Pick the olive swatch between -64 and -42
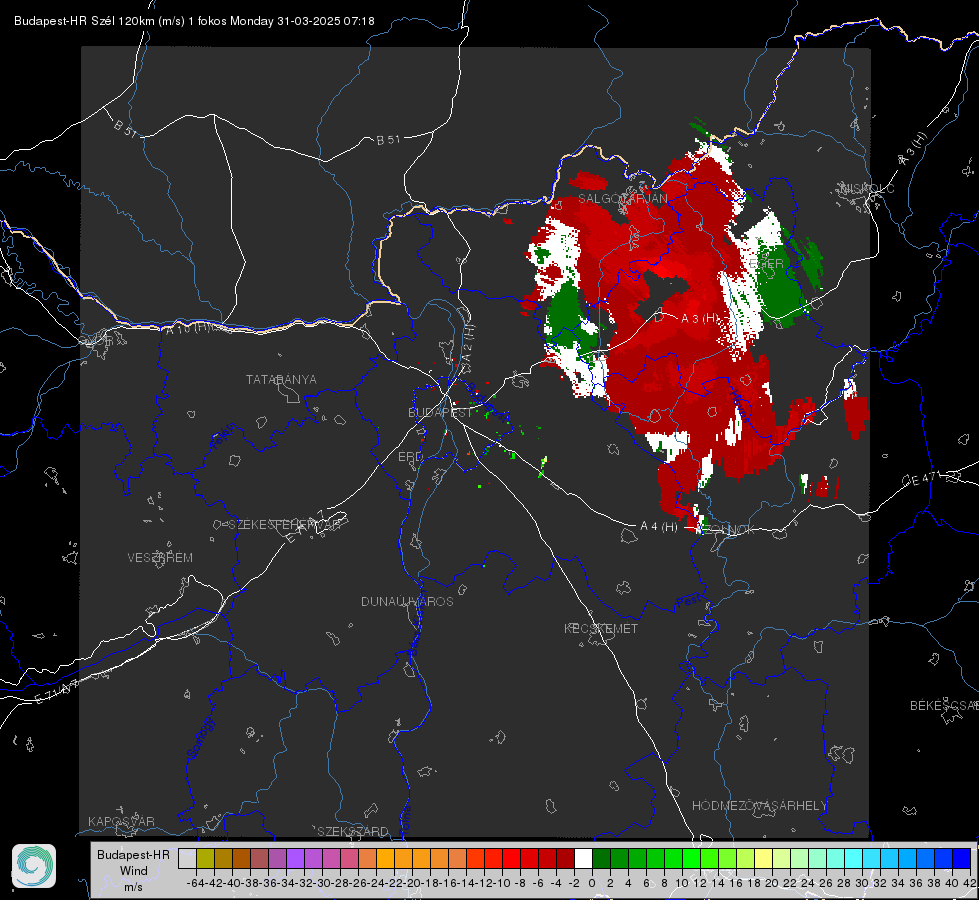Screen dimensions: 979x900 (x=205, y=858)
